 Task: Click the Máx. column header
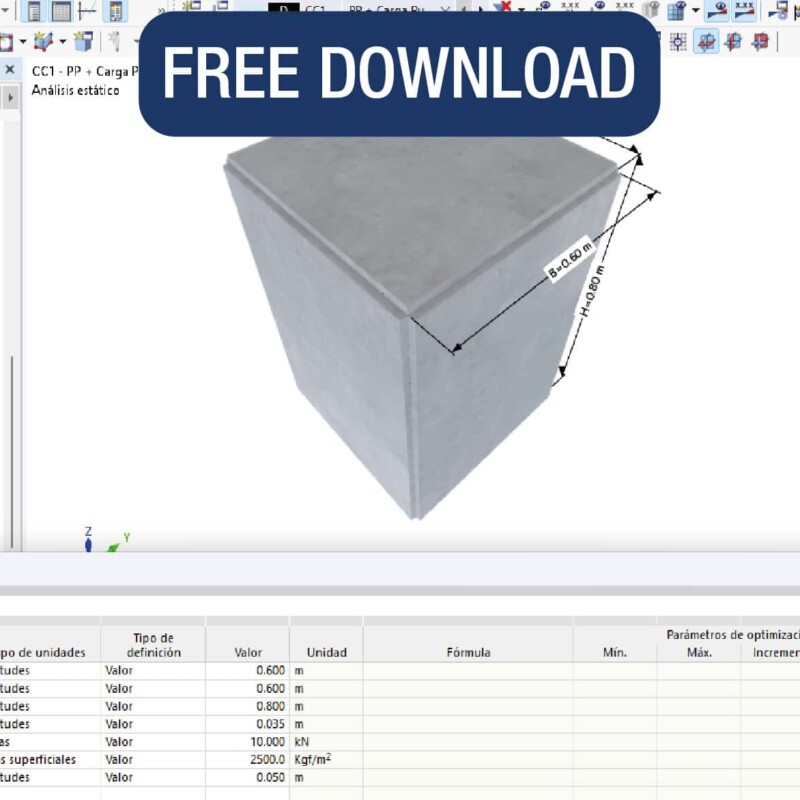coord(699,652)
